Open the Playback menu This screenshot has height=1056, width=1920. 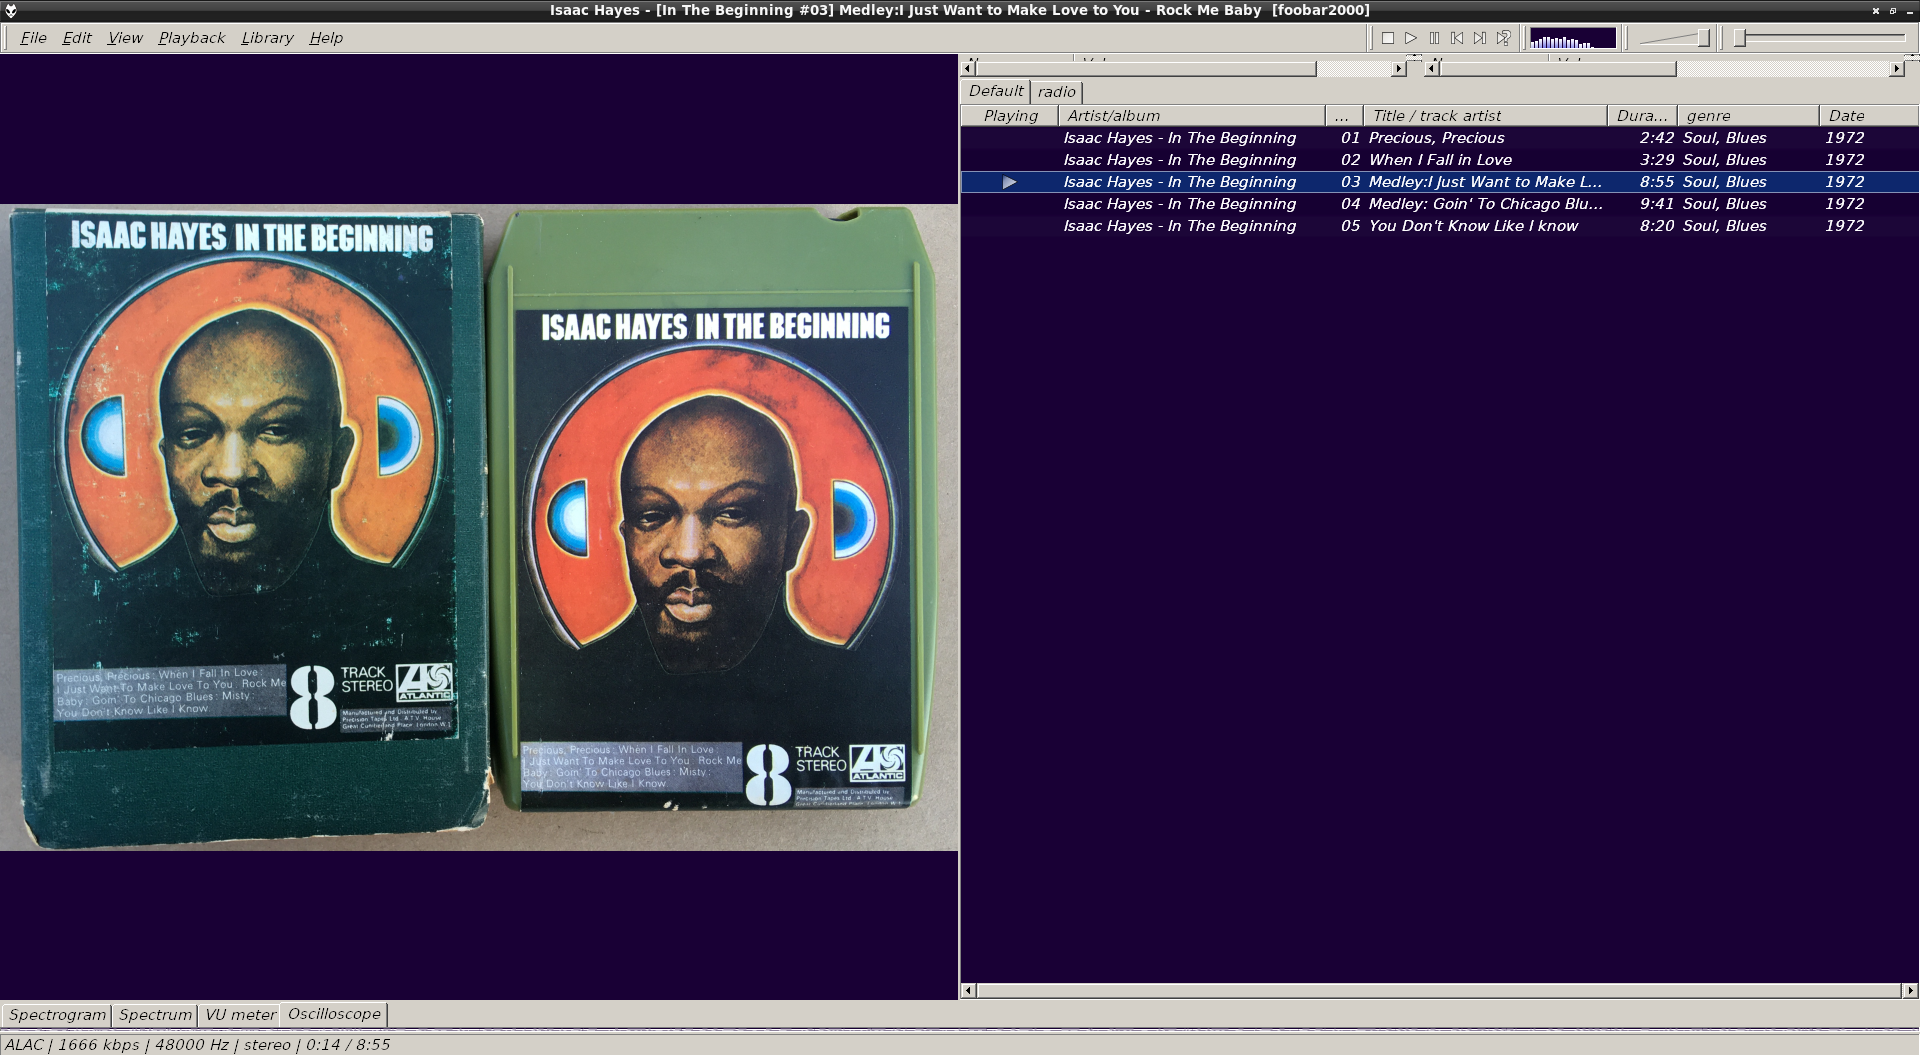pos(191,38)
